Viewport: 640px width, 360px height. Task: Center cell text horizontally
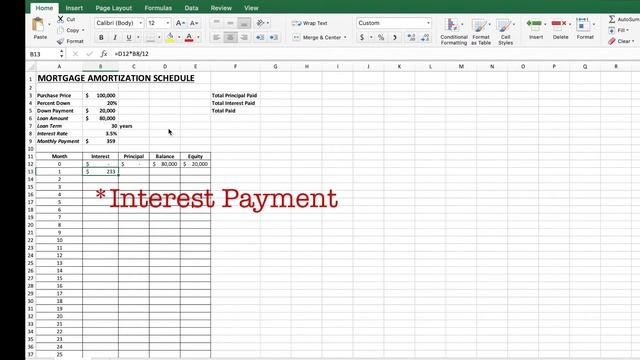[230, 38]
